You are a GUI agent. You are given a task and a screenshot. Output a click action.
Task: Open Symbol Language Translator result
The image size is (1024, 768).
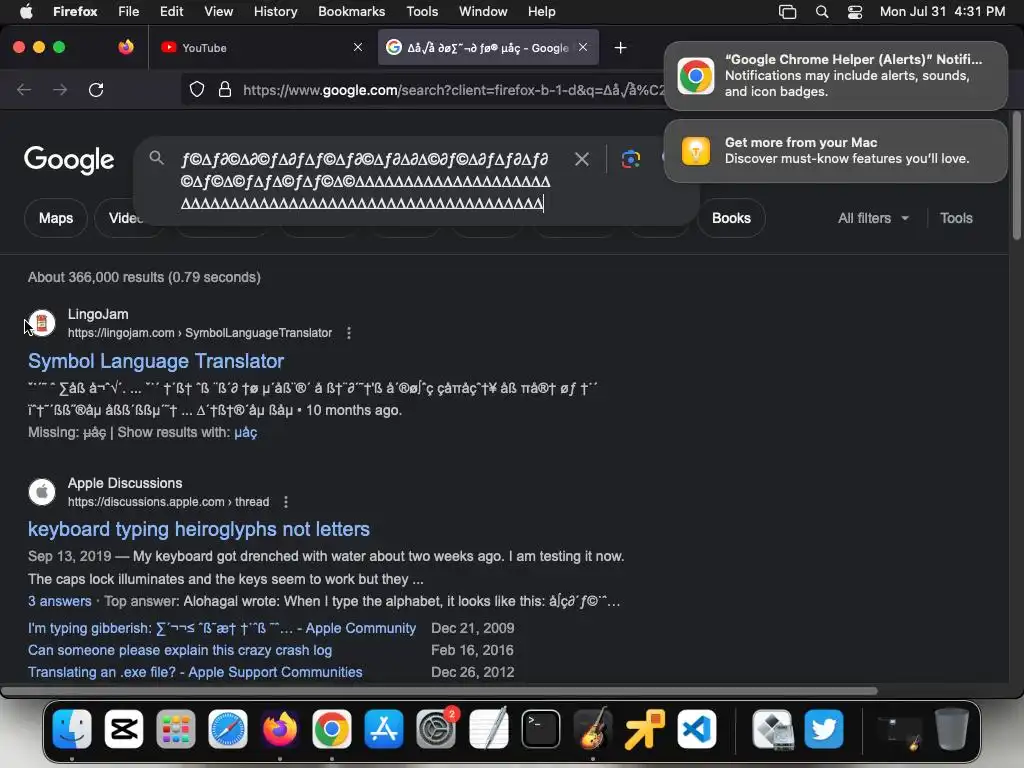pyautogui.click(x=156, y=360)
